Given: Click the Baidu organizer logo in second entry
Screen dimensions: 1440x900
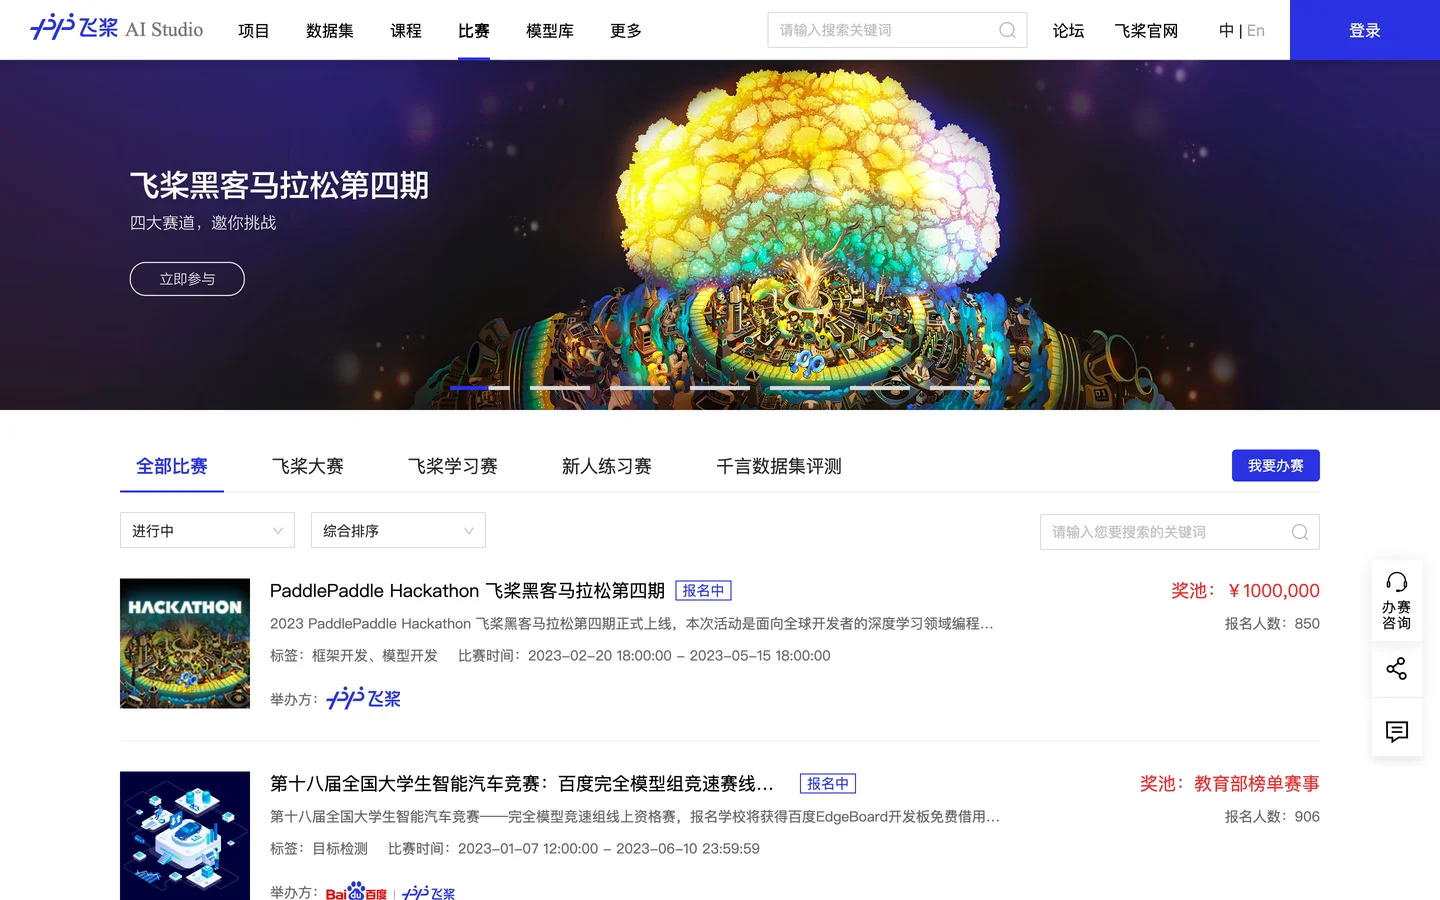Looking at the screenshot, I should click(356, 892).
